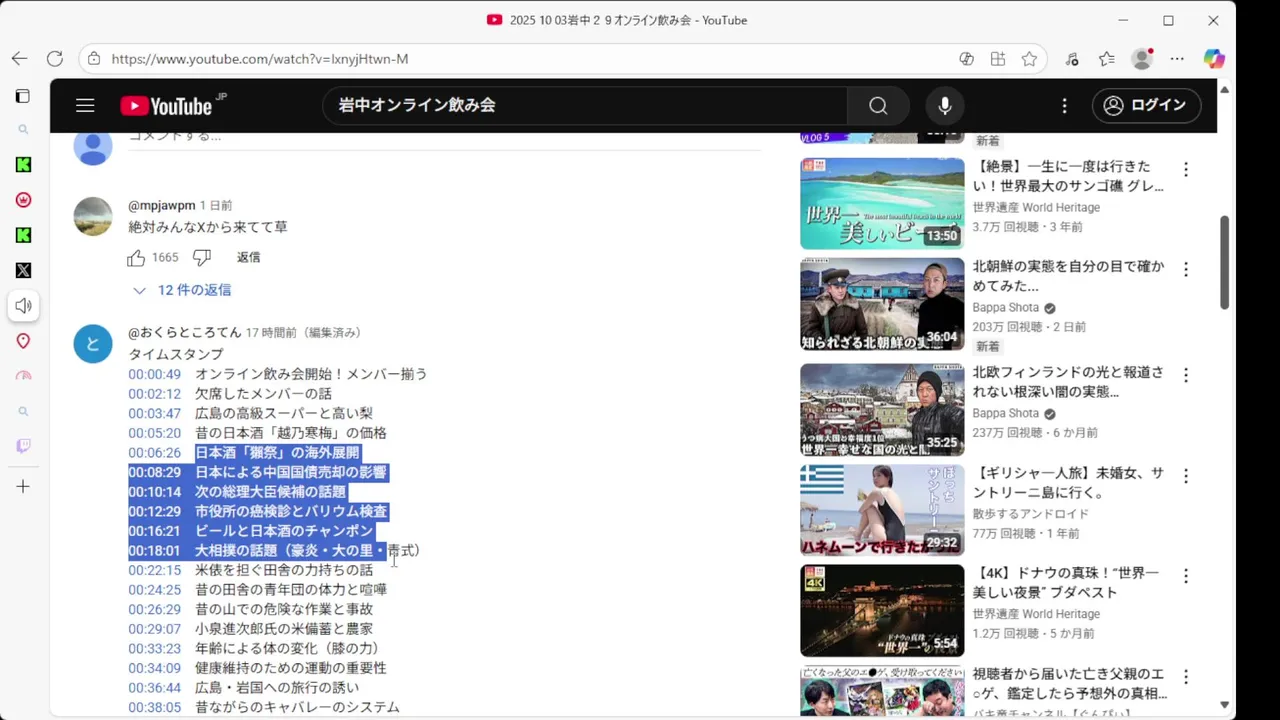Open the 4K ドナウ 5:54 video thumbnail
The image size is (1280, 720).
[882, 611]
